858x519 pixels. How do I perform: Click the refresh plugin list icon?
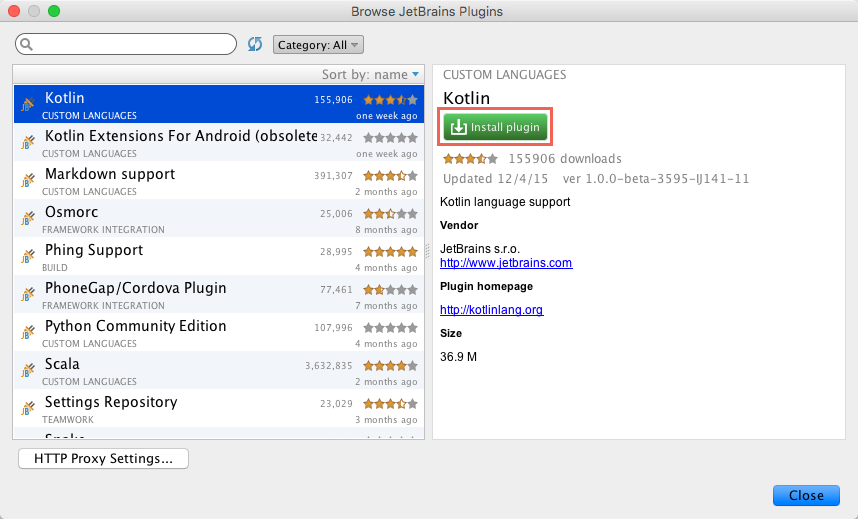click(255, 44)
